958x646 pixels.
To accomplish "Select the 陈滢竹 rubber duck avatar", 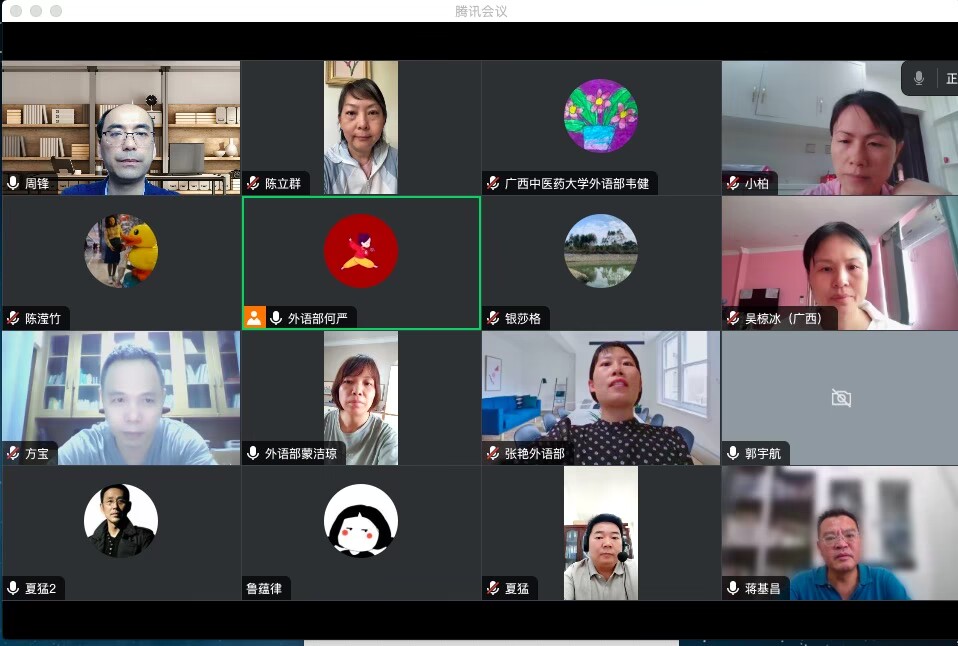I will click(121, 251).
